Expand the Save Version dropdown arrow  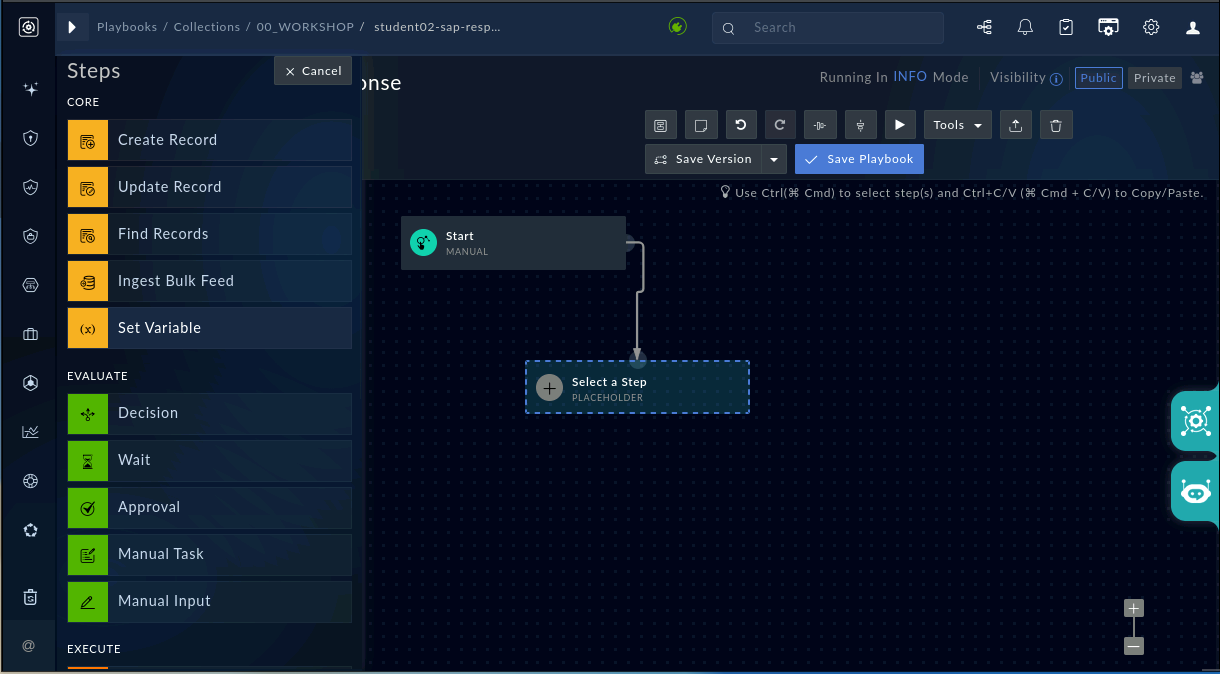pyautogui.click(x=774, y=159)
